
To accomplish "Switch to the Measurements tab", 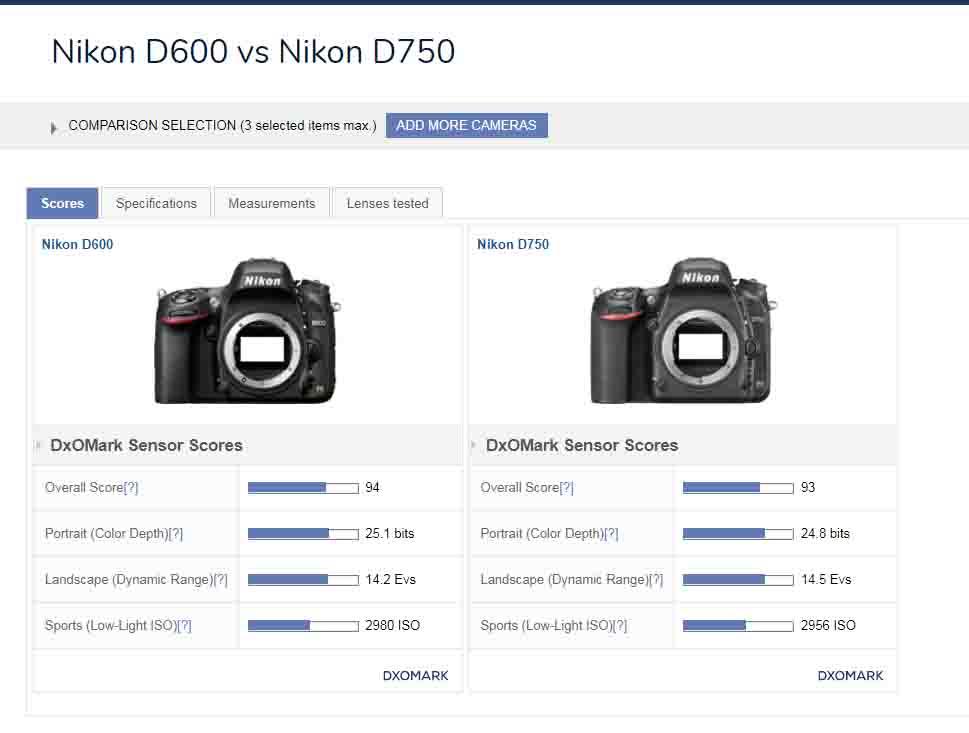I will 271,203.
